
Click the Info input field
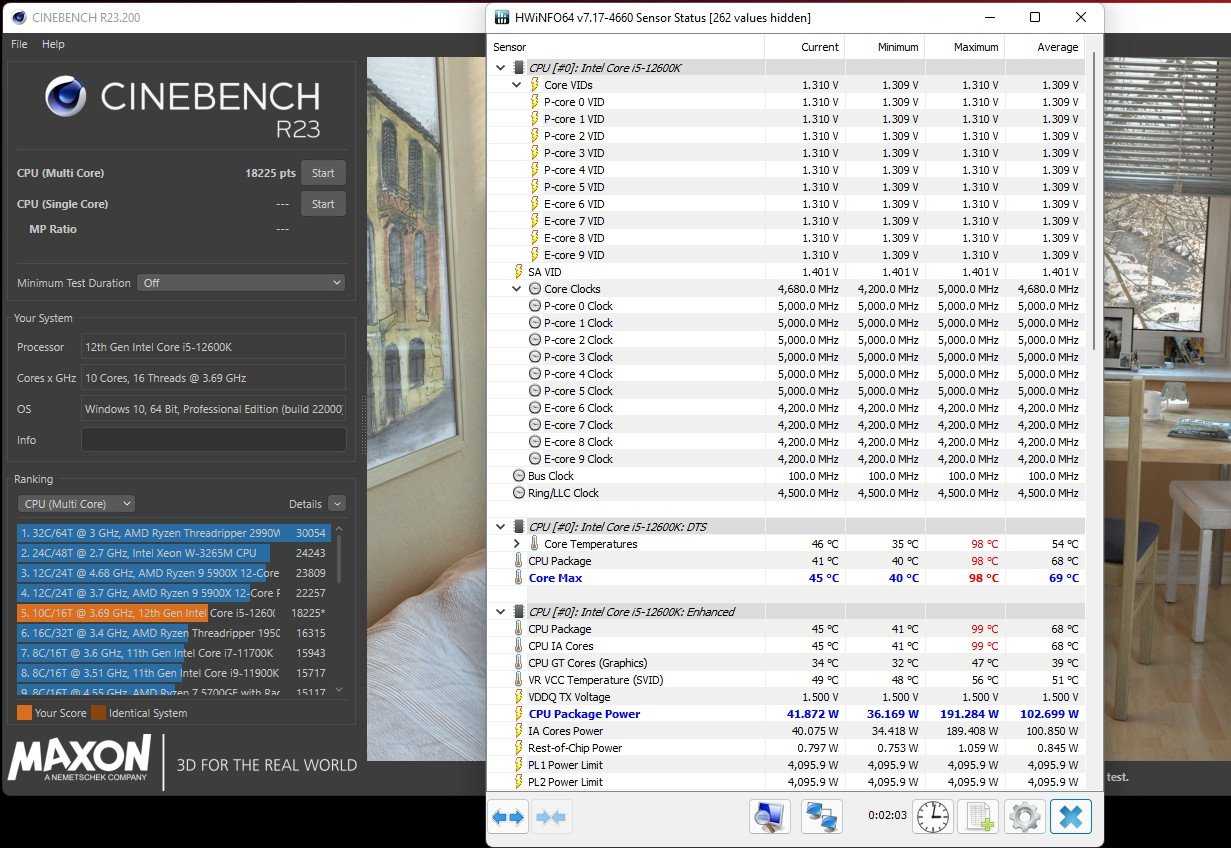213,440
